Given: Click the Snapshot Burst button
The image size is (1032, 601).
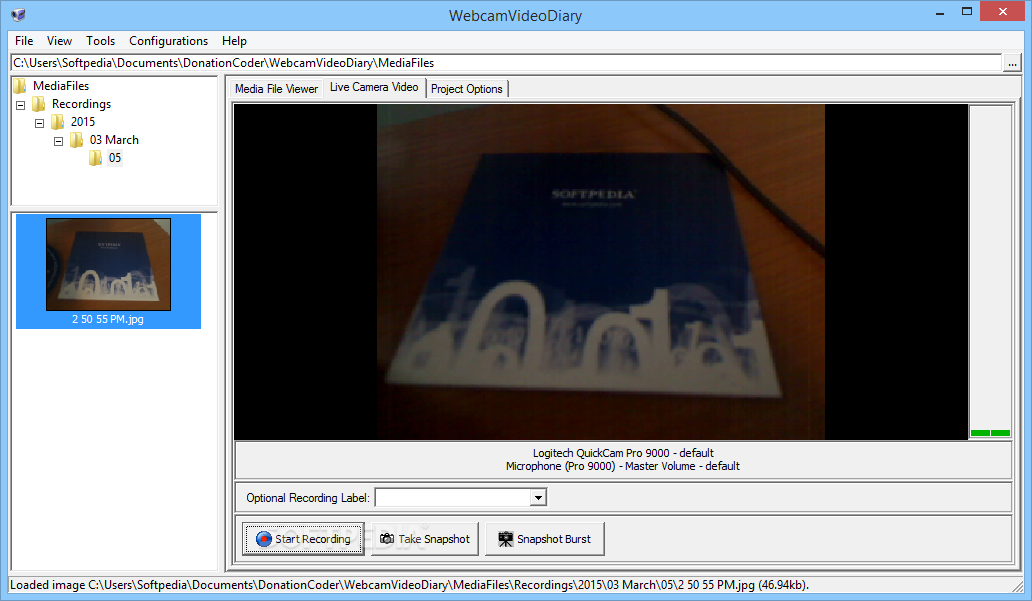Looking at the screenshot, I should tap(545, 539).
